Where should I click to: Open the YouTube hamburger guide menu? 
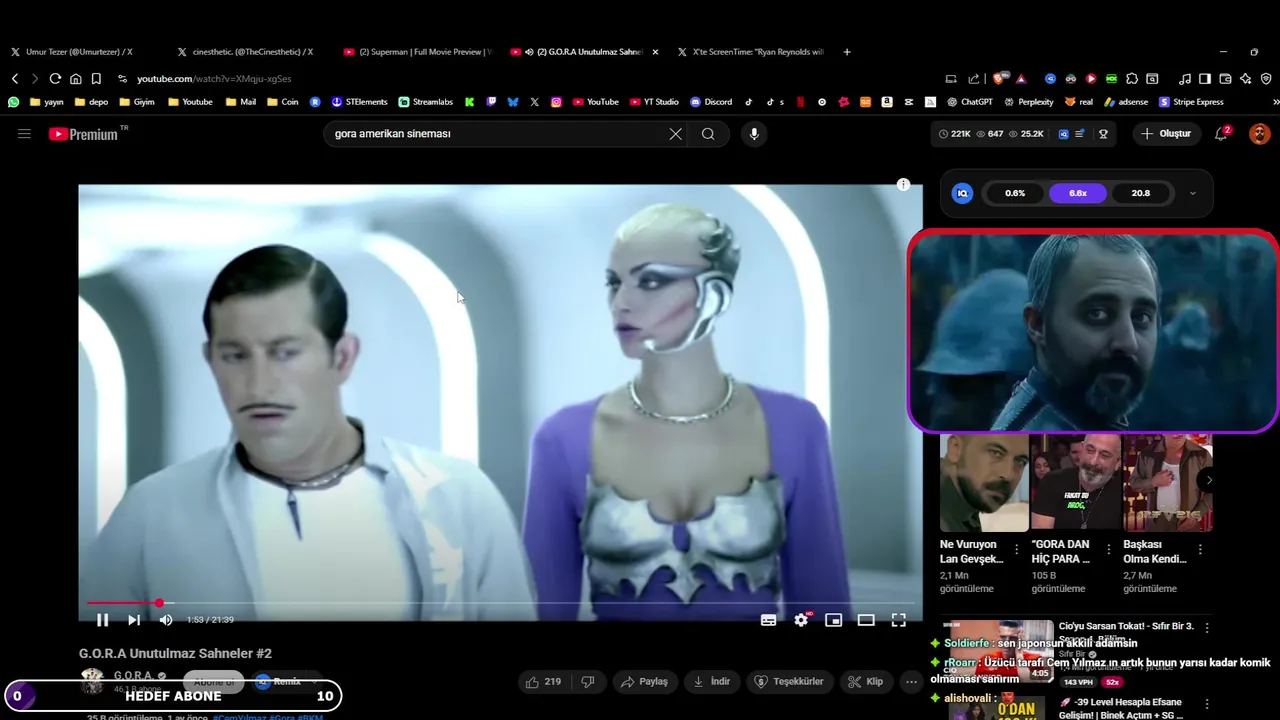(24, 133)
